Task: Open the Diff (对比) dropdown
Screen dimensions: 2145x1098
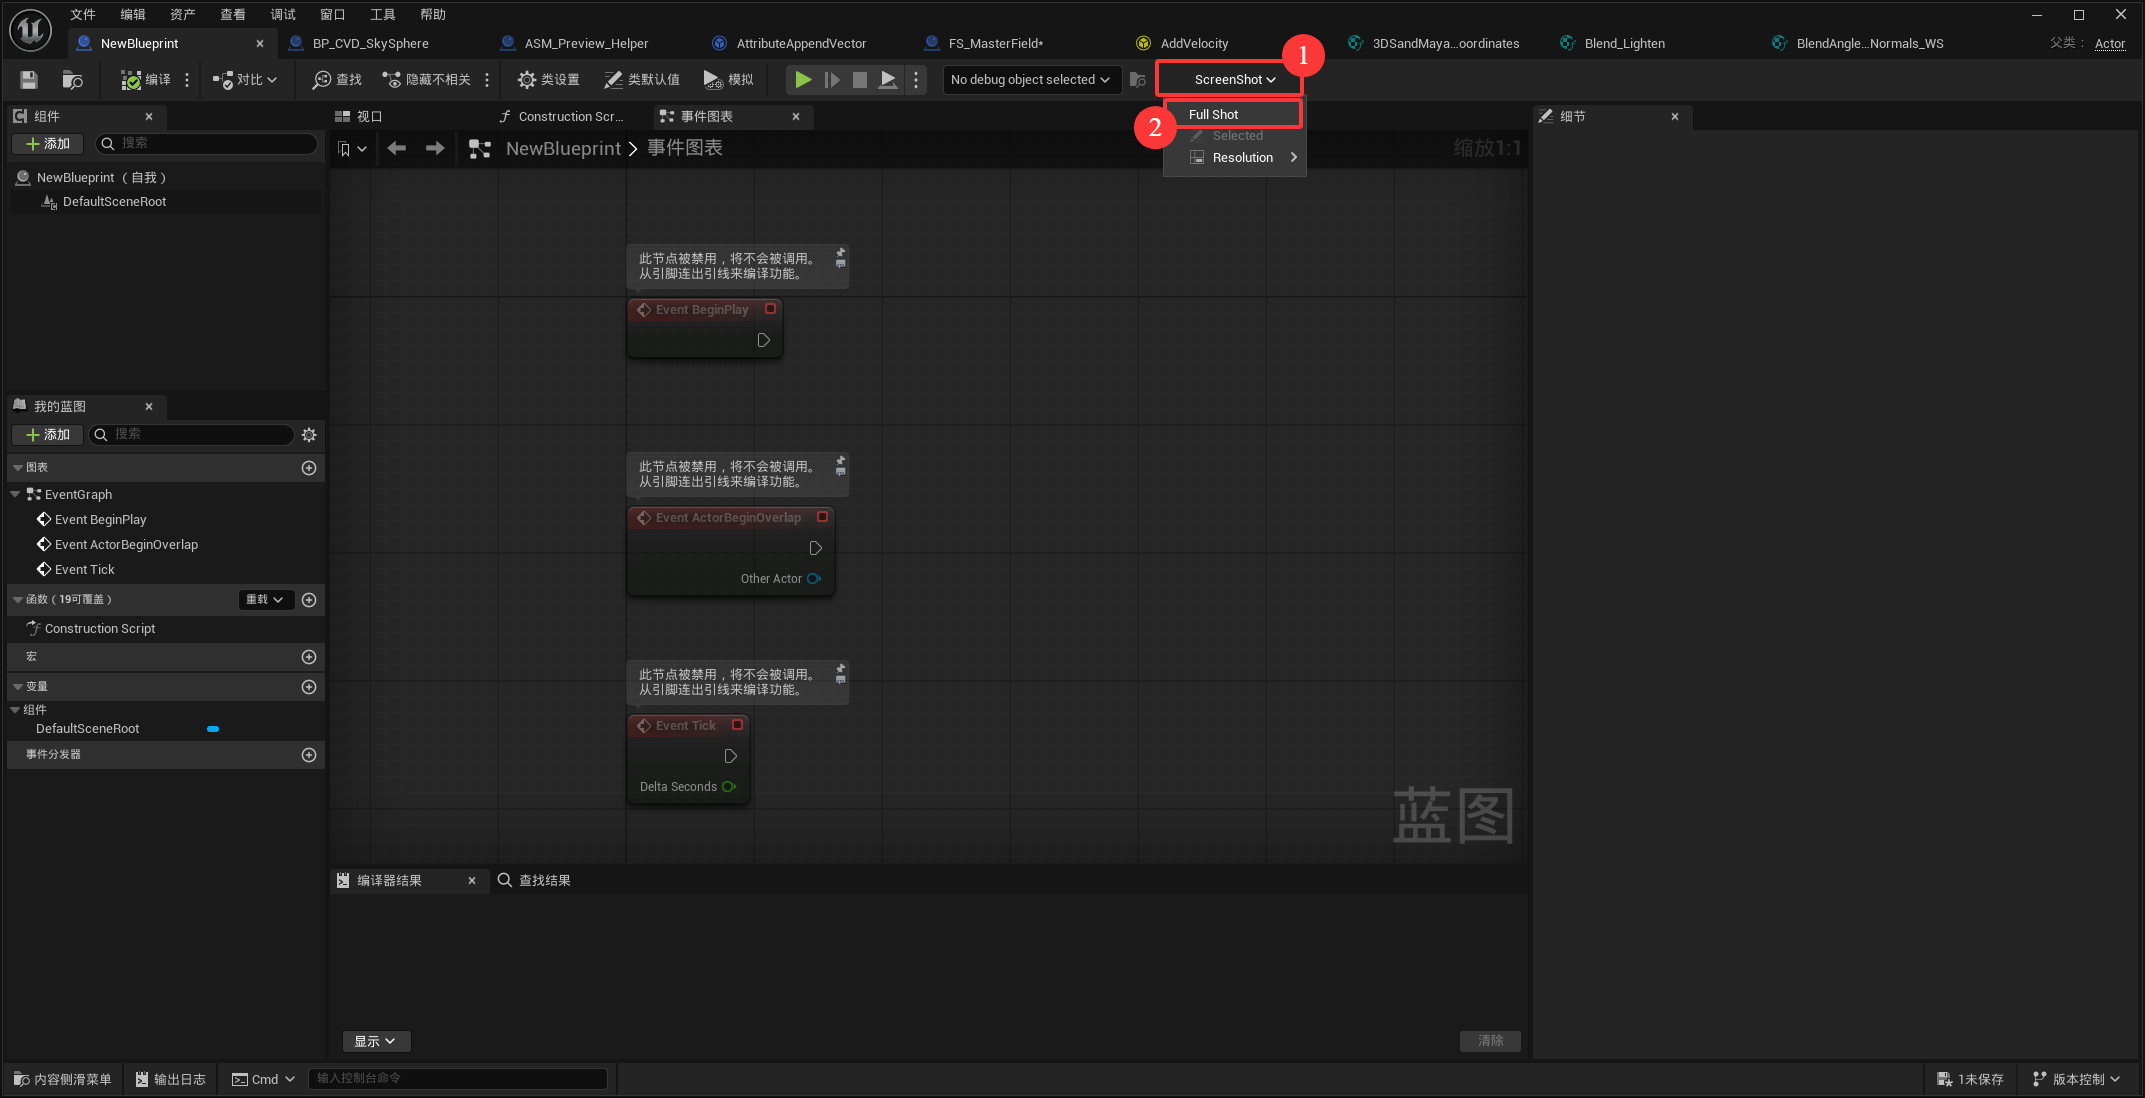Action: 245,80
